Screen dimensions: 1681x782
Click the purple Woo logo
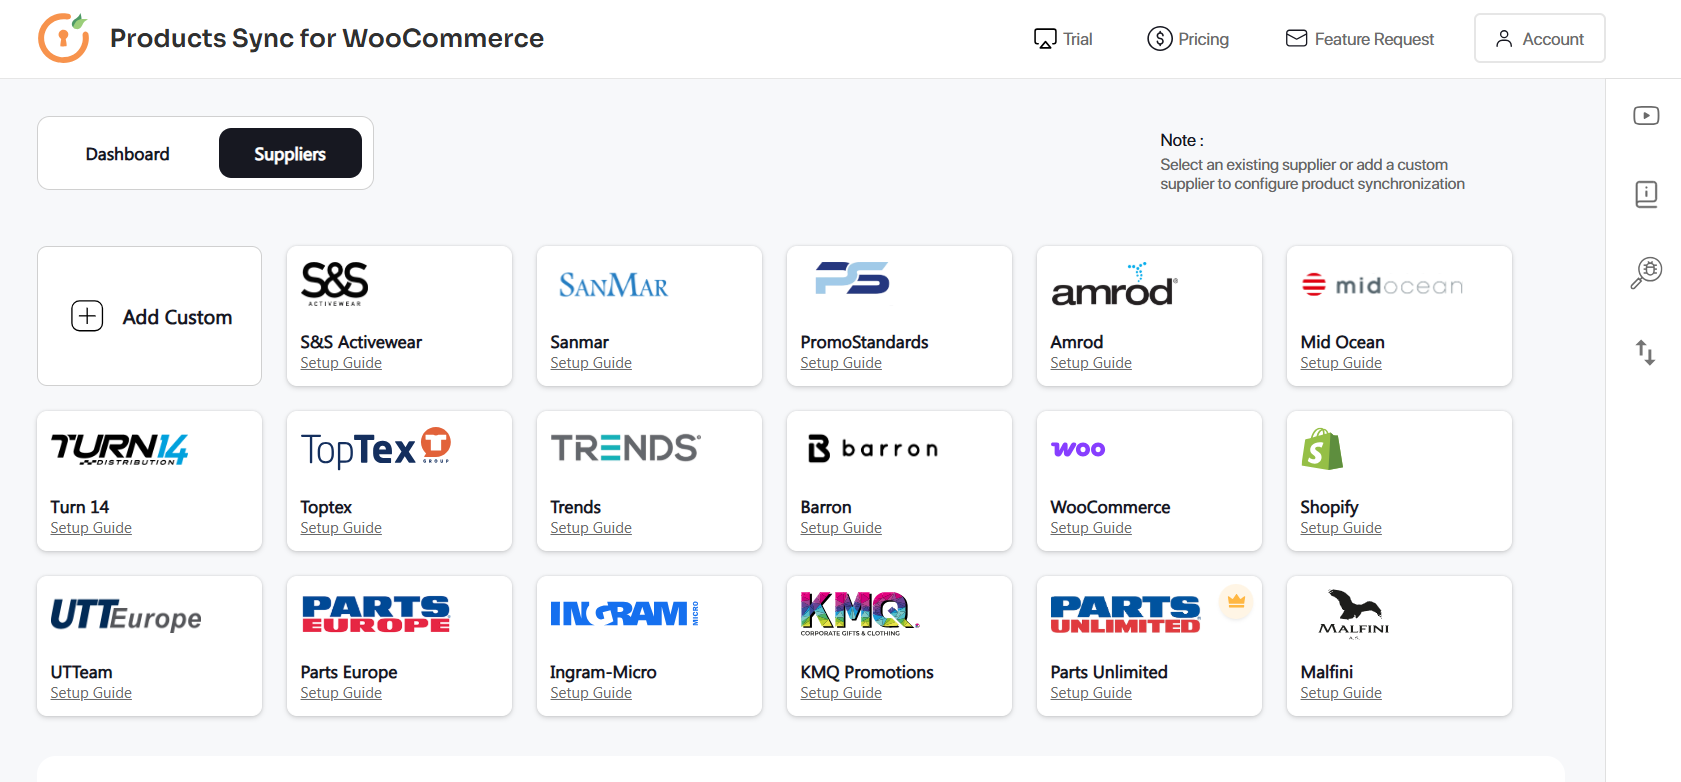point(1078,449)
